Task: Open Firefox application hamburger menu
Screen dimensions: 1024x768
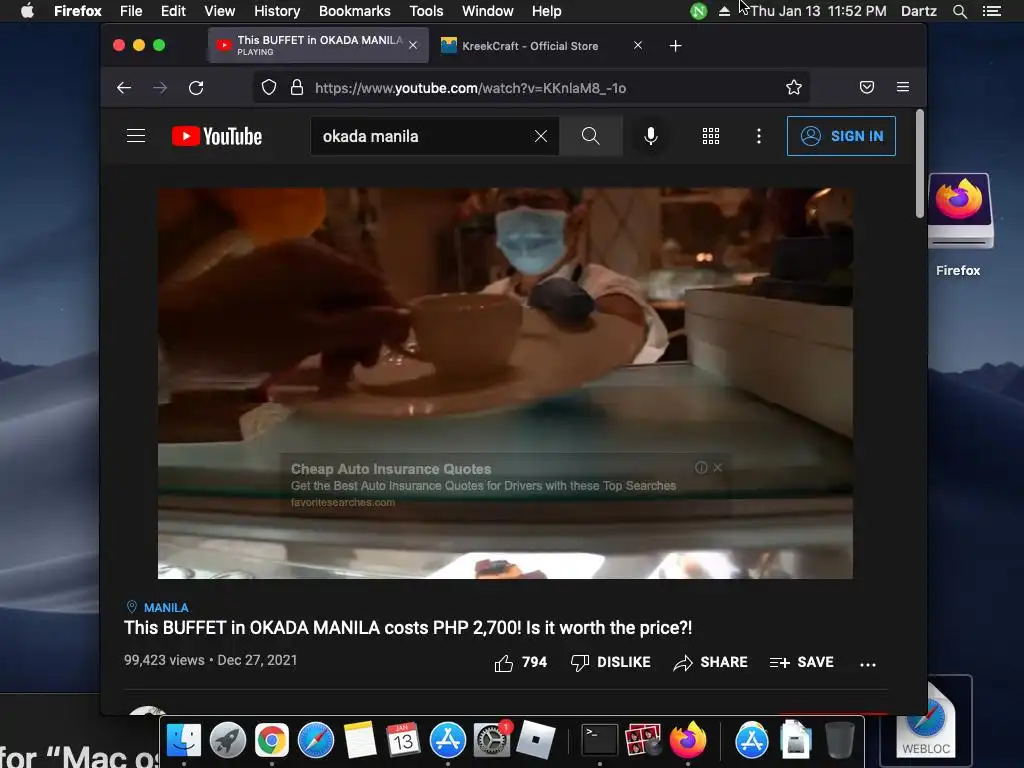Action: point(903,88)
